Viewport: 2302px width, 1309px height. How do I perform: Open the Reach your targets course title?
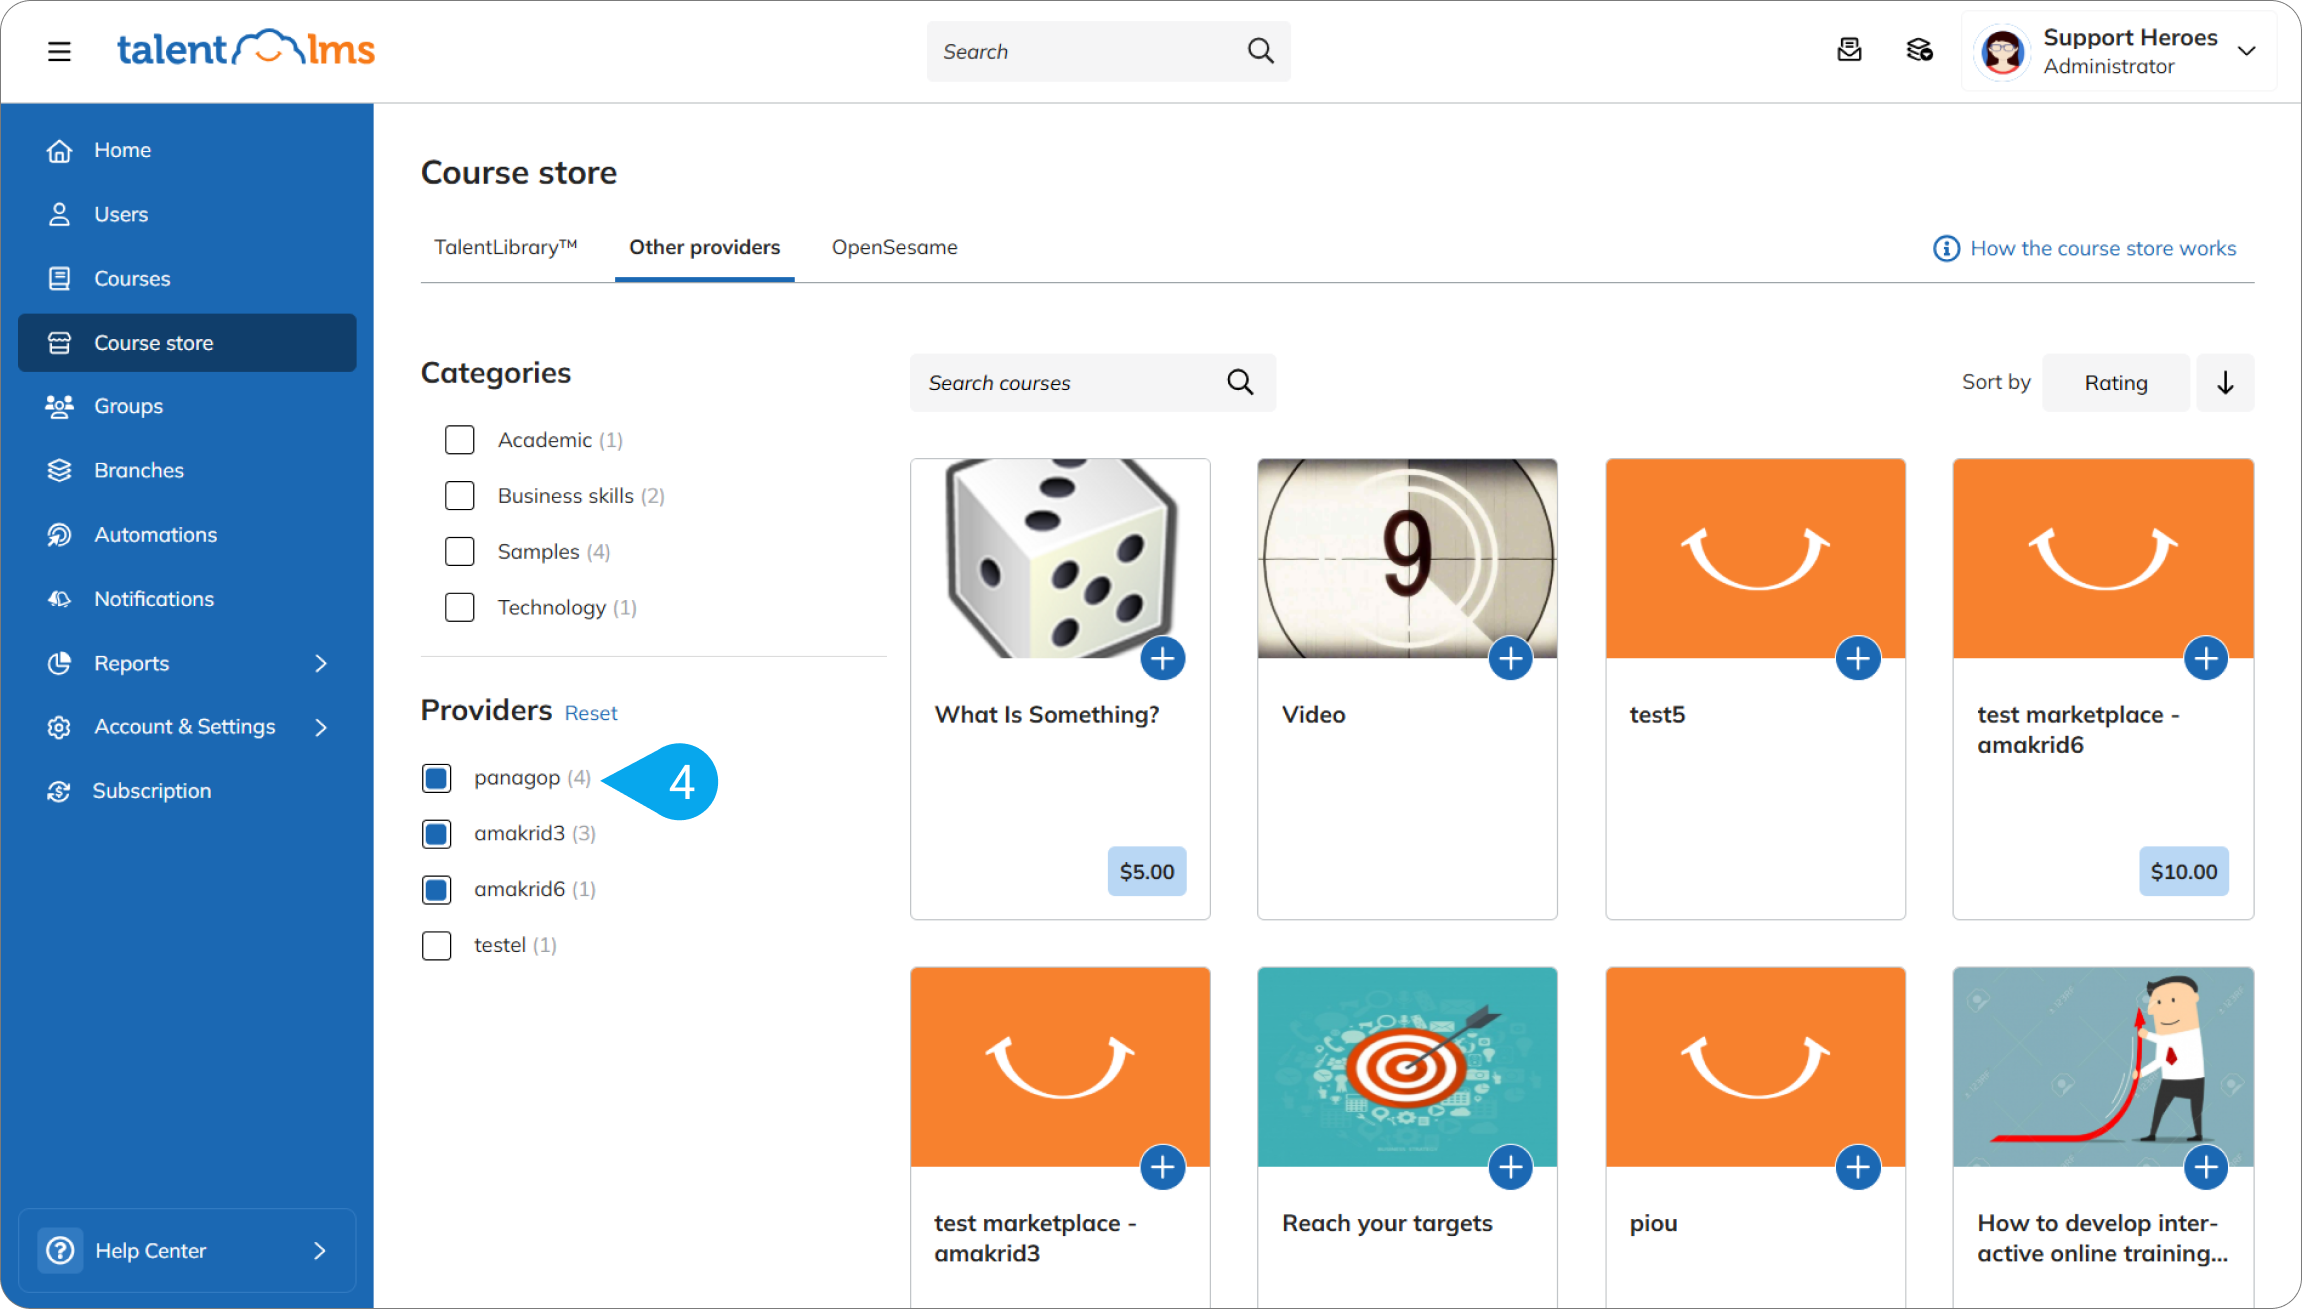pos(1387,1223)
